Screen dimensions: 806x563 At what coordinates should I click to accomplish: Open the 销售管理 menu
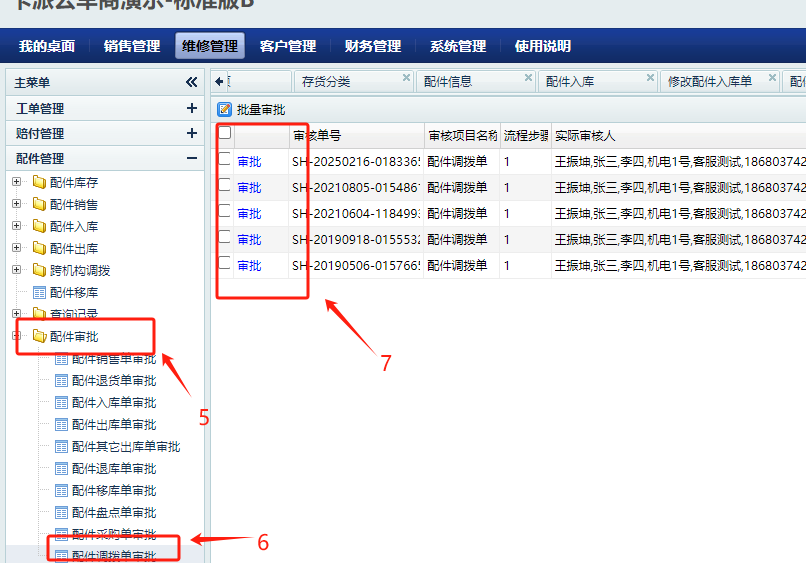coord(131,46)
